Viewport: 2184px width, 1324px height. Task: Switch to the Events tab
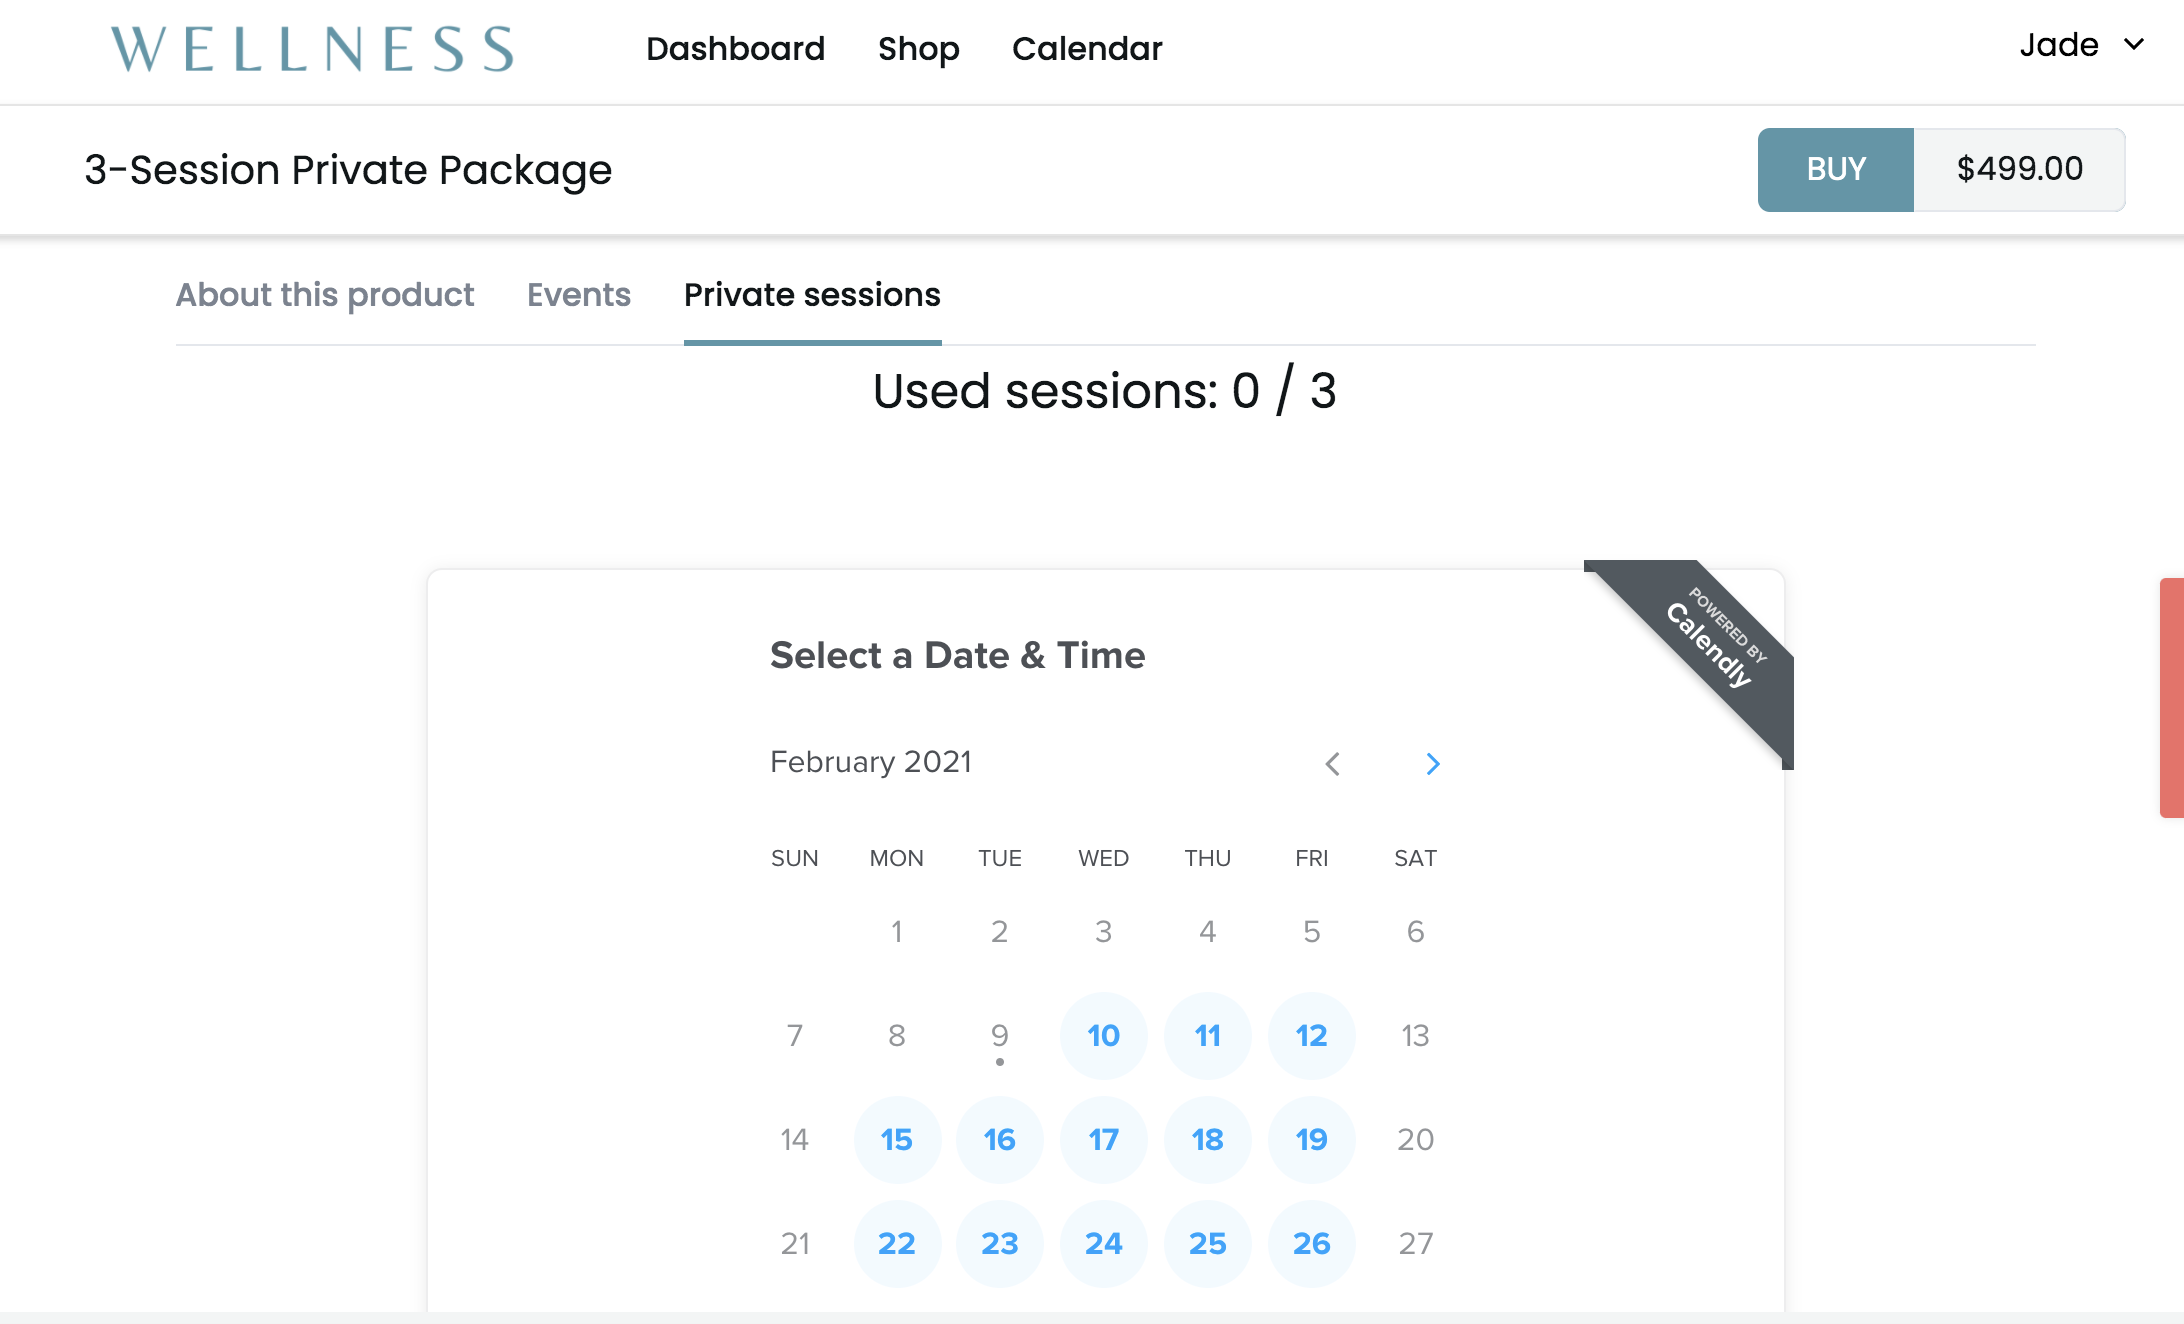click(x=579, y=295)
